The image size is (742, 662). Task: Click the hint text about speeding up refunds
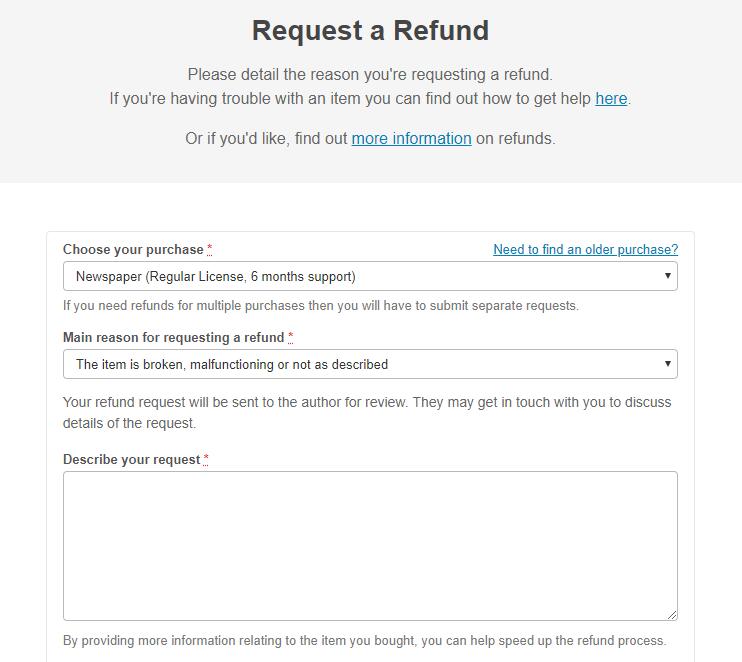(x=364, y=640)
